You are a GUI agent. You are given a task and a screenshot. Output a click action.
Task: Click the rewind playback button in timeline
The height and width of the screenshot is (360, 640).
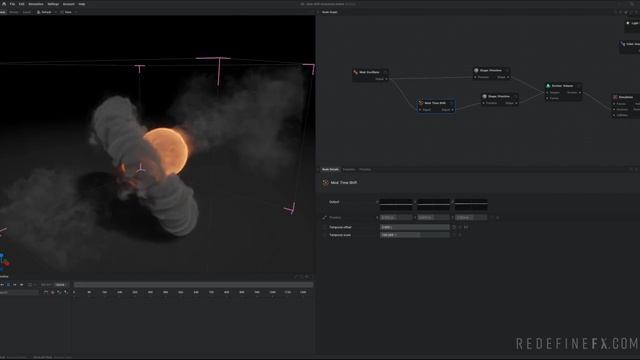pyautogui.click(x=2, y=284)
